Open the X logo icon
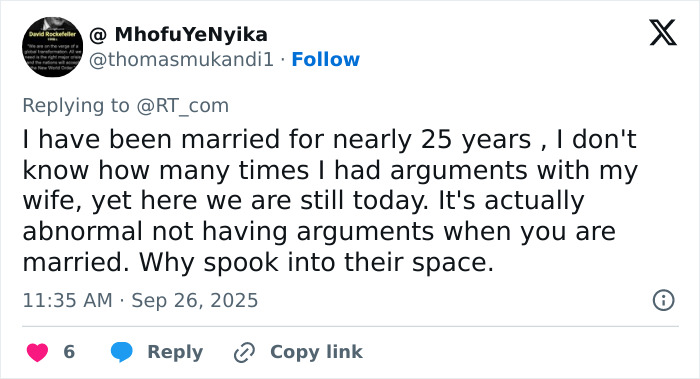The image size is (700, 379). 663,33
